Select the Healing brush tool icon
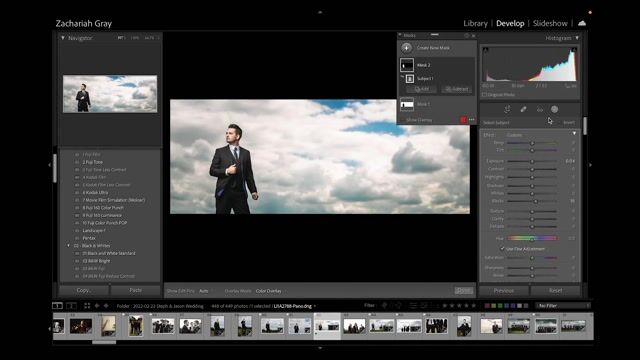The height and width of the screenshot is (360, 640). (x=523, y=109)
